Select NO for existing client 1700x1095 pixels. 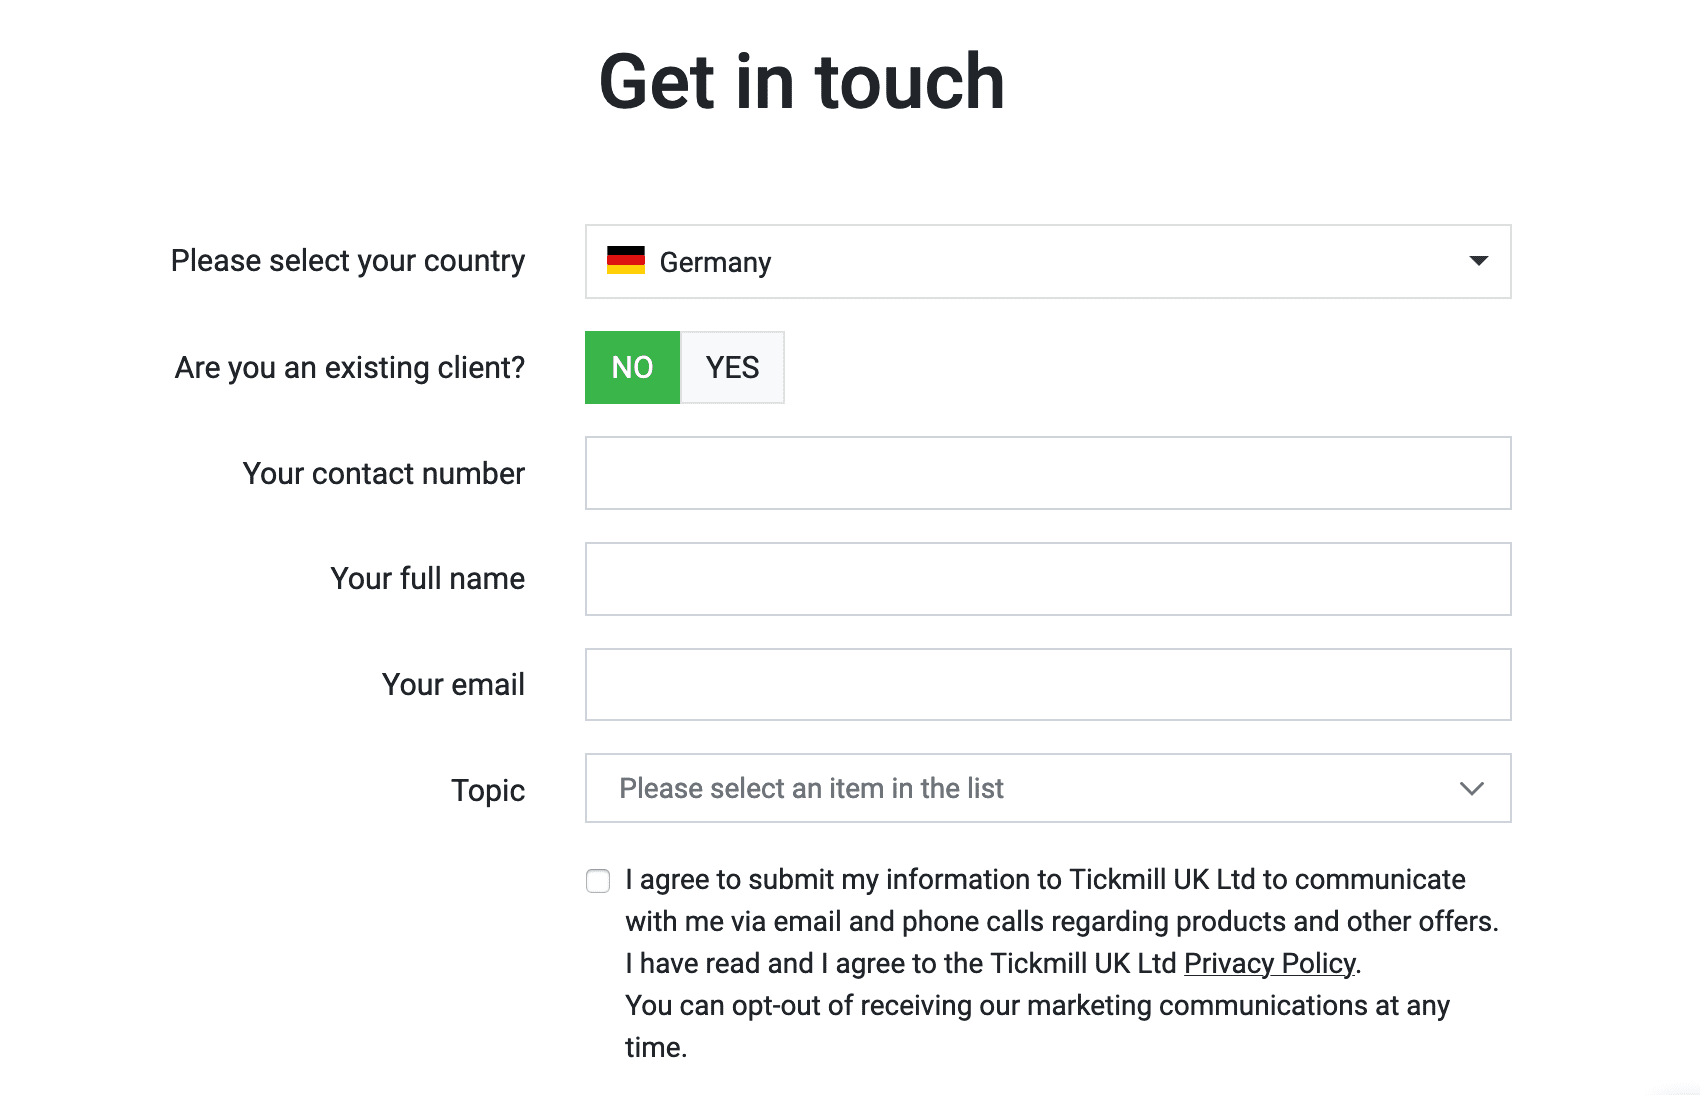(x=632, y=368)
